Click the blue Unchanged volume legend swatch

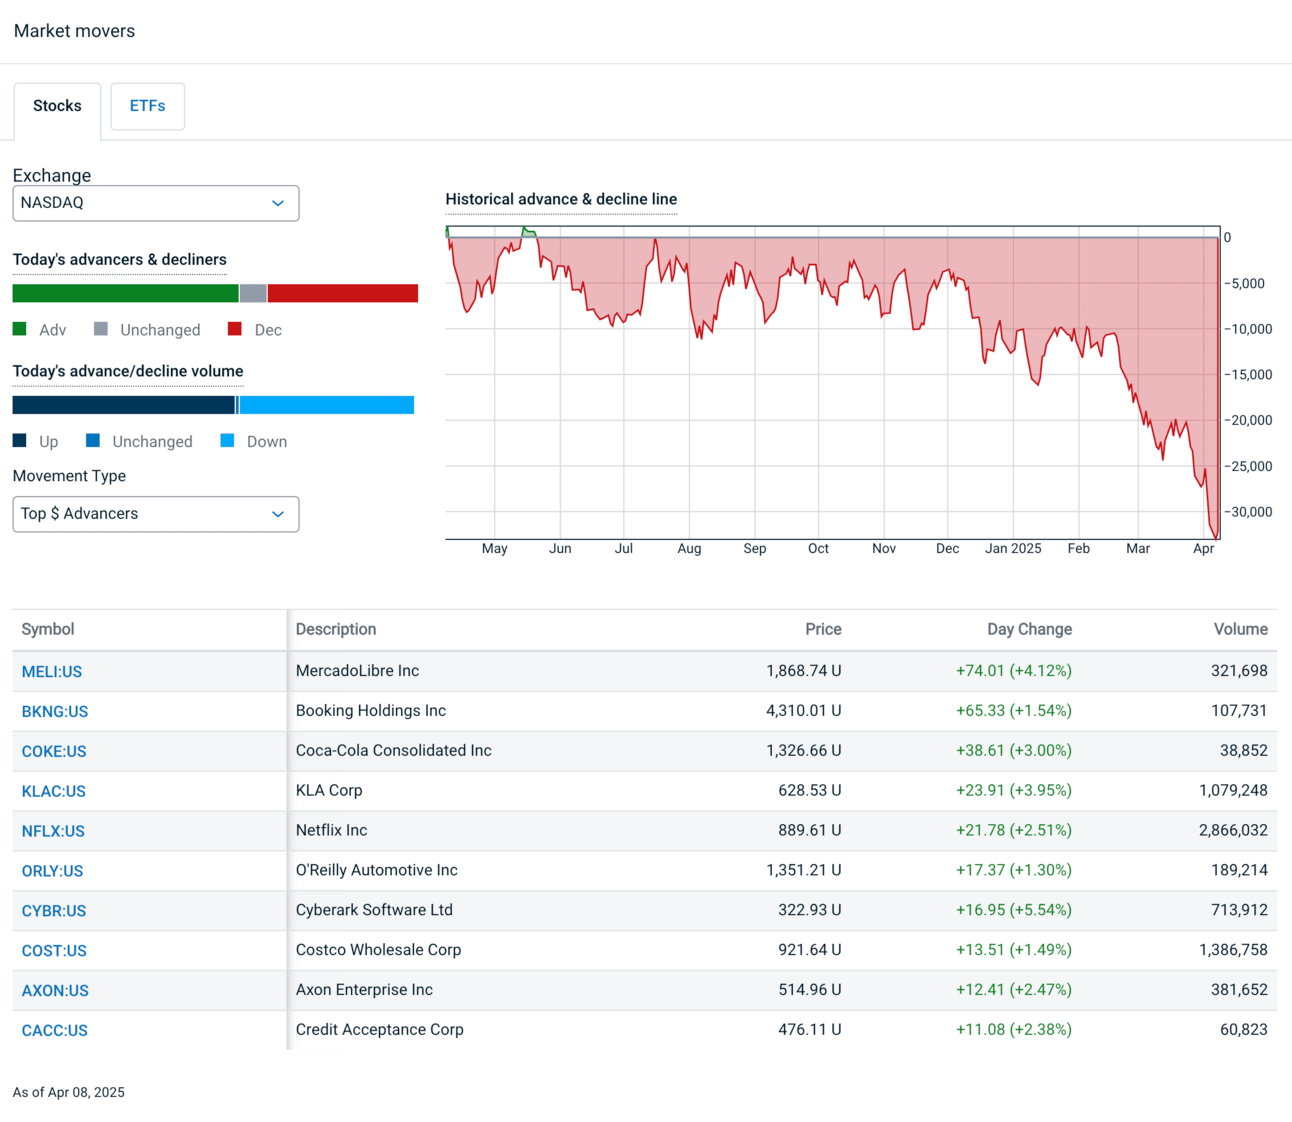93,440
